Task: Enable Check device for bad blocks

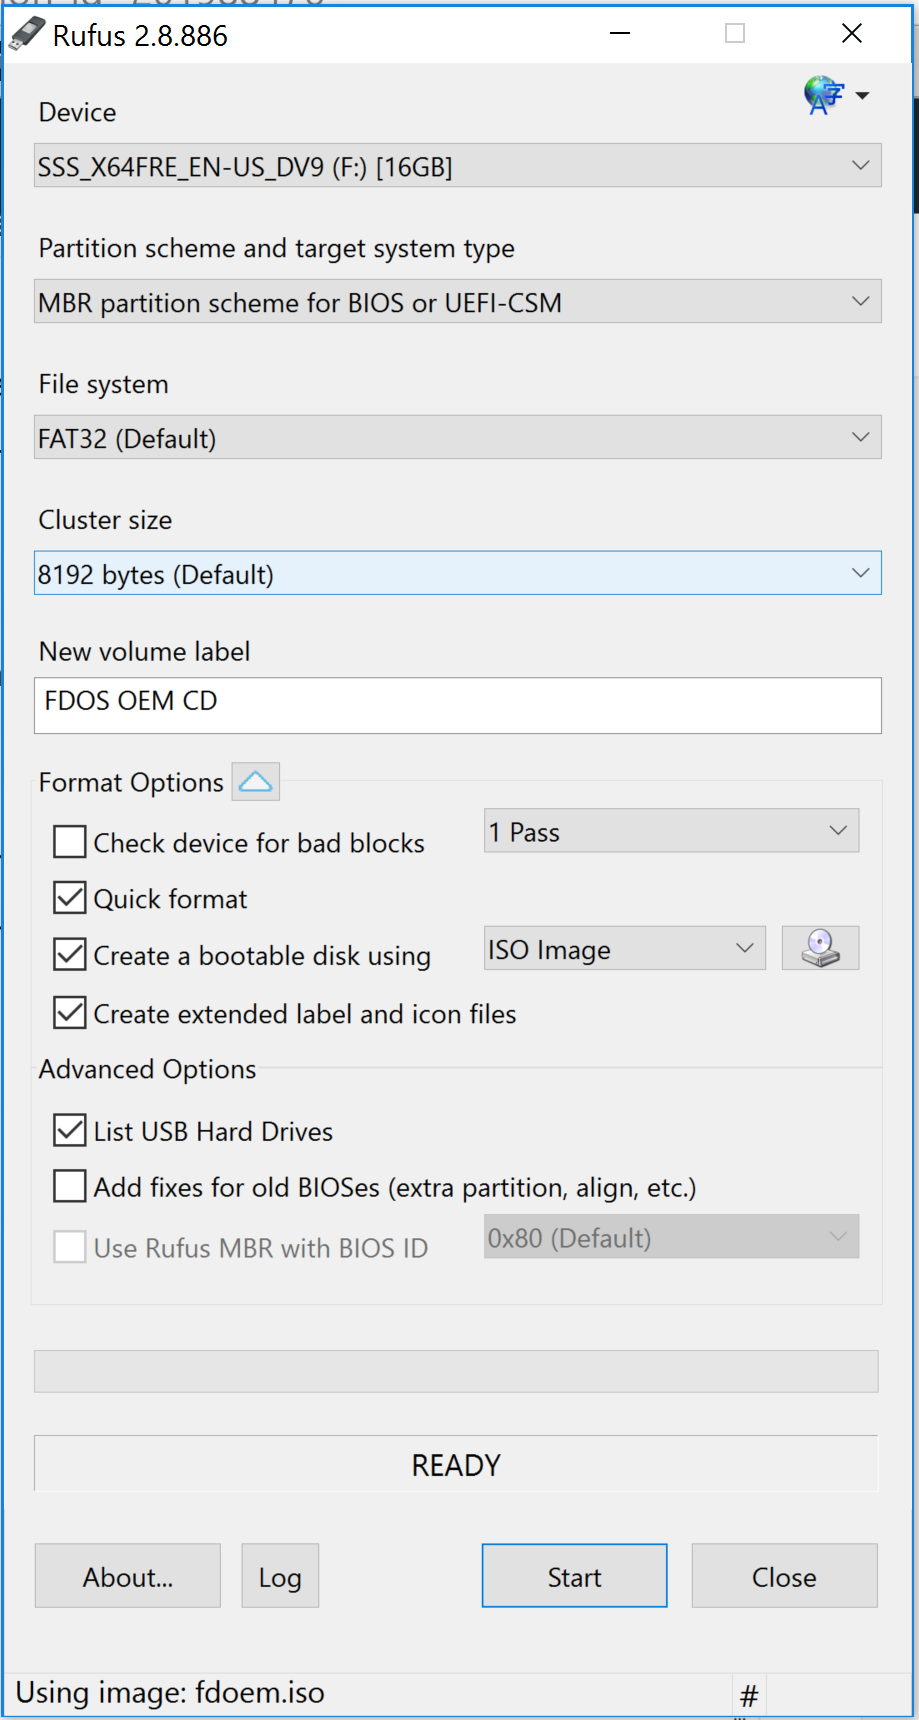Action: tap(70, 842)
